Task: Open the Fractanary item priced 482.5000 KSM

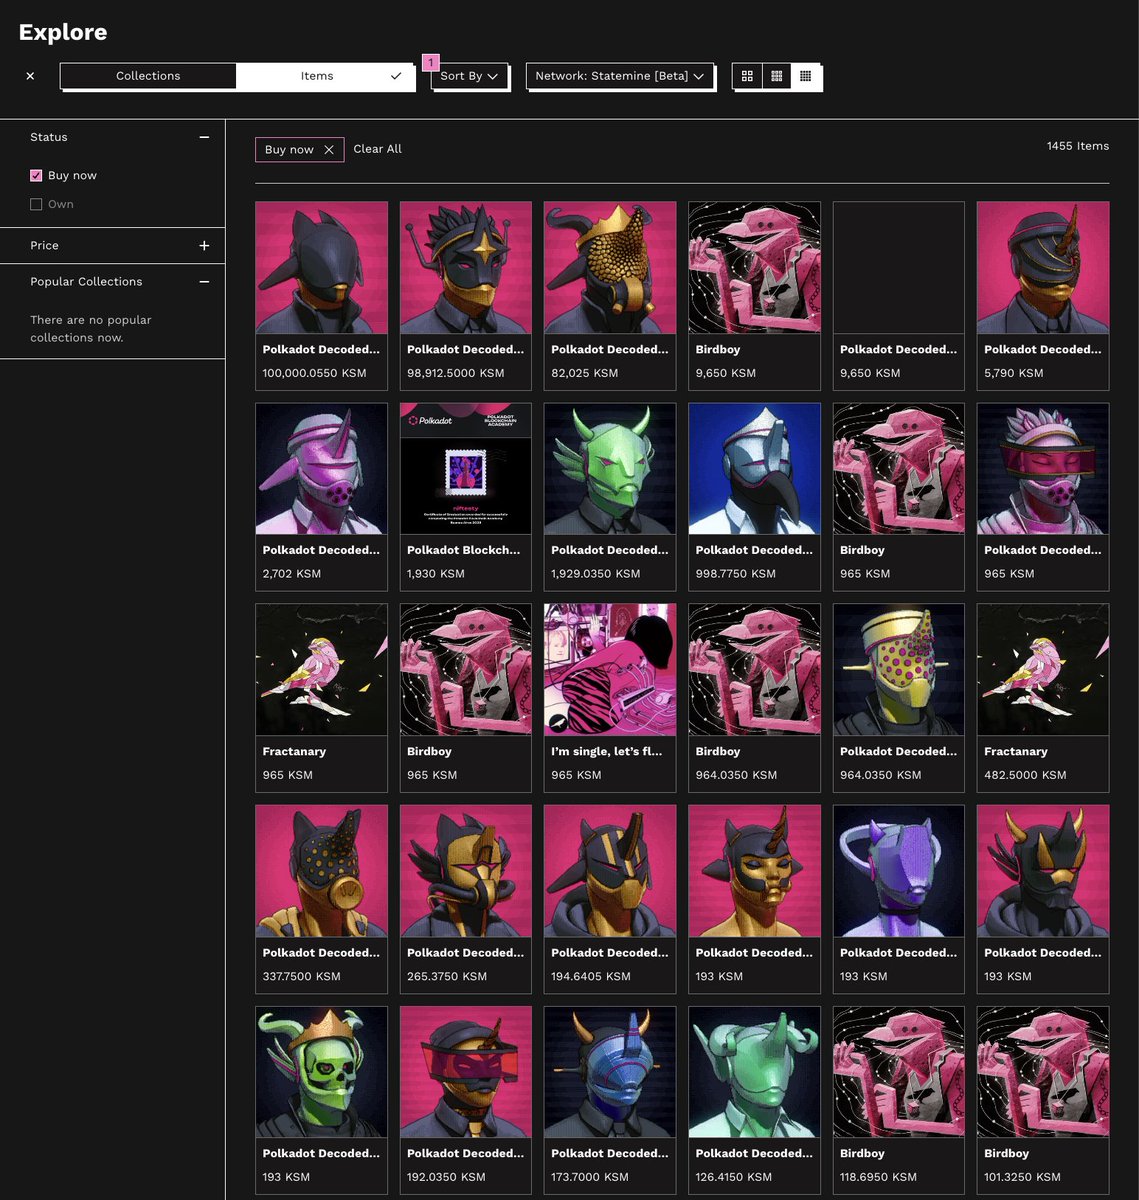Action: (x=1043, y=698)
